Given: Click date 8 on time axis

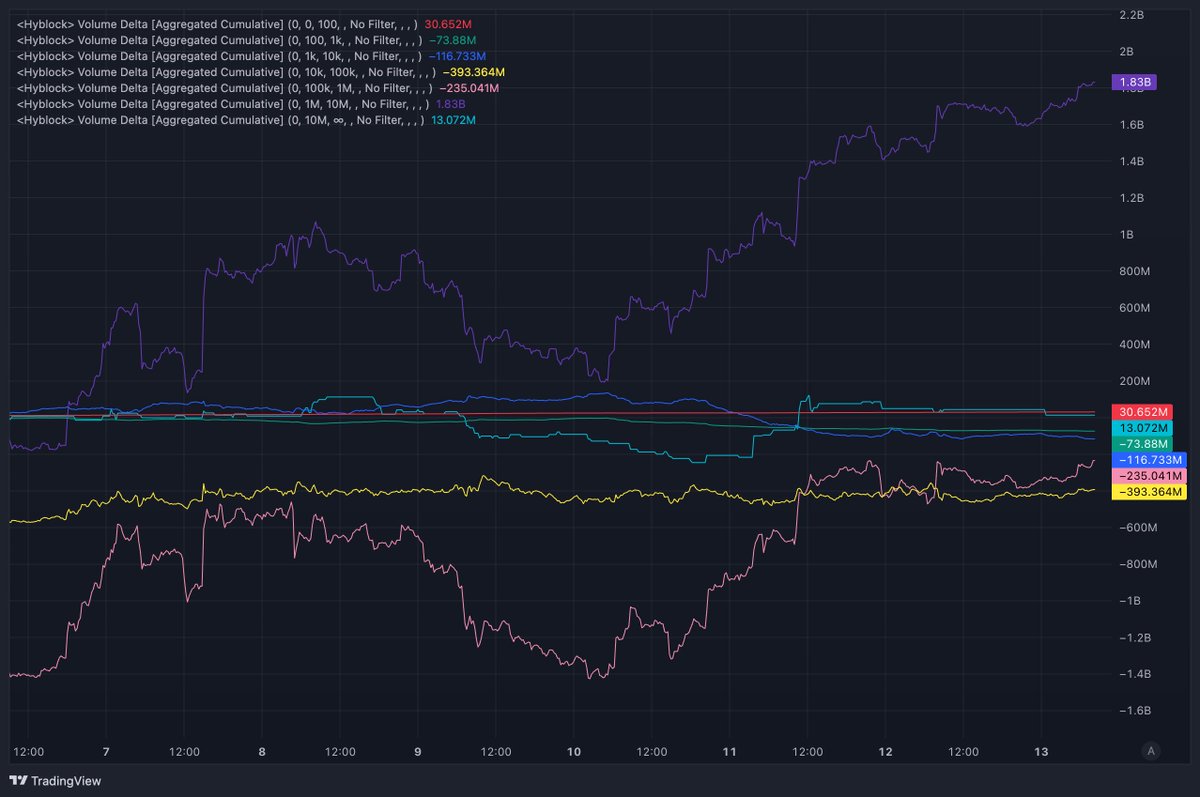Looking at the screenshot, I should 262,751.
